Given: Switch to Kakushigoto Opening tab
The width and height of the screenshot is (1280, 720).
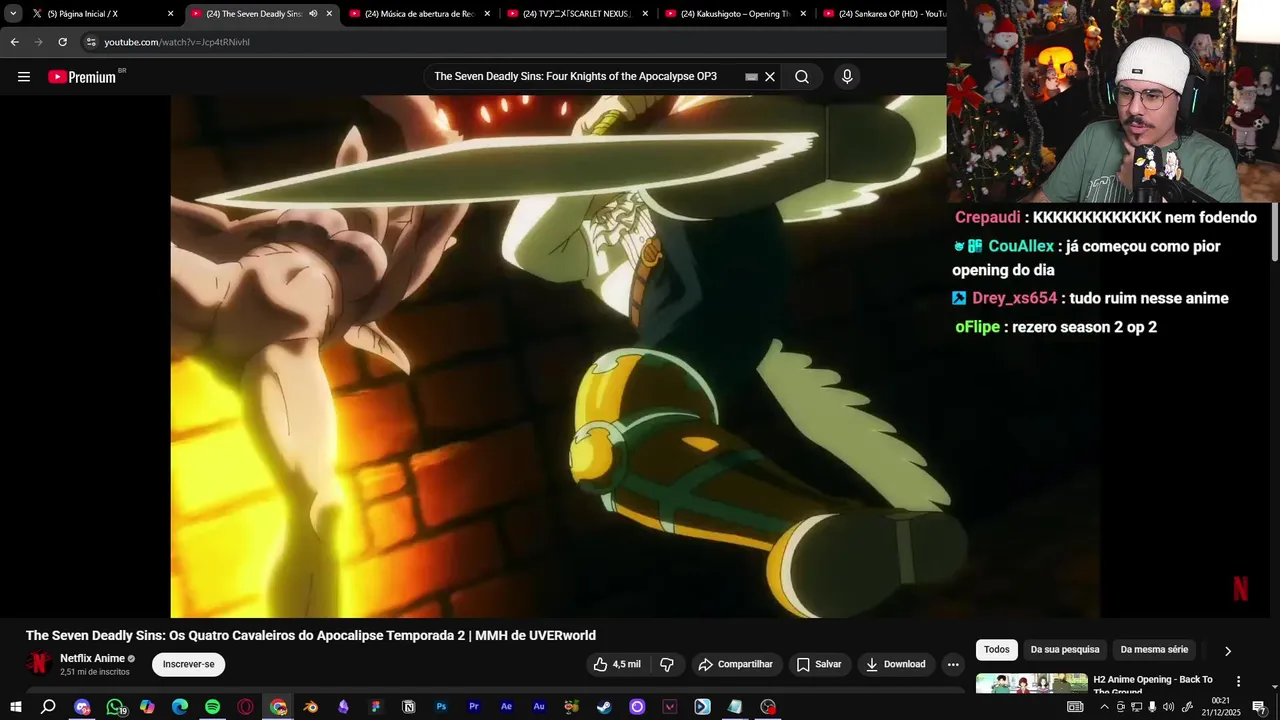Looking at the screenshot, I should click(735, 14).
